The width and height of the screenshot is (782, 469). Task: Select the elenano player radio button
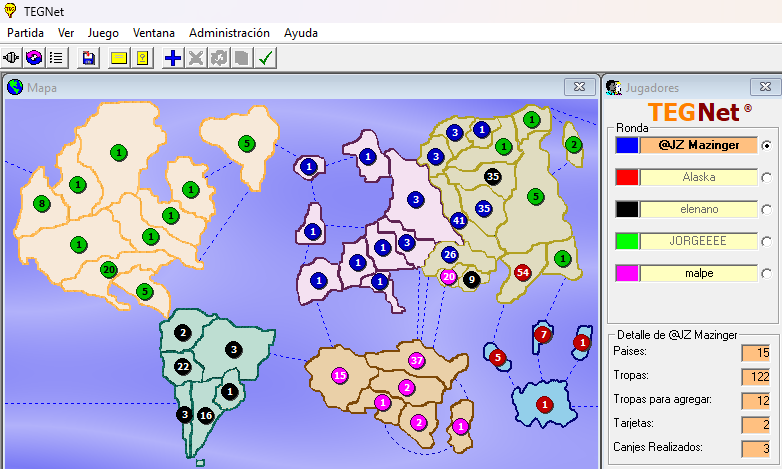click(767, 210)
